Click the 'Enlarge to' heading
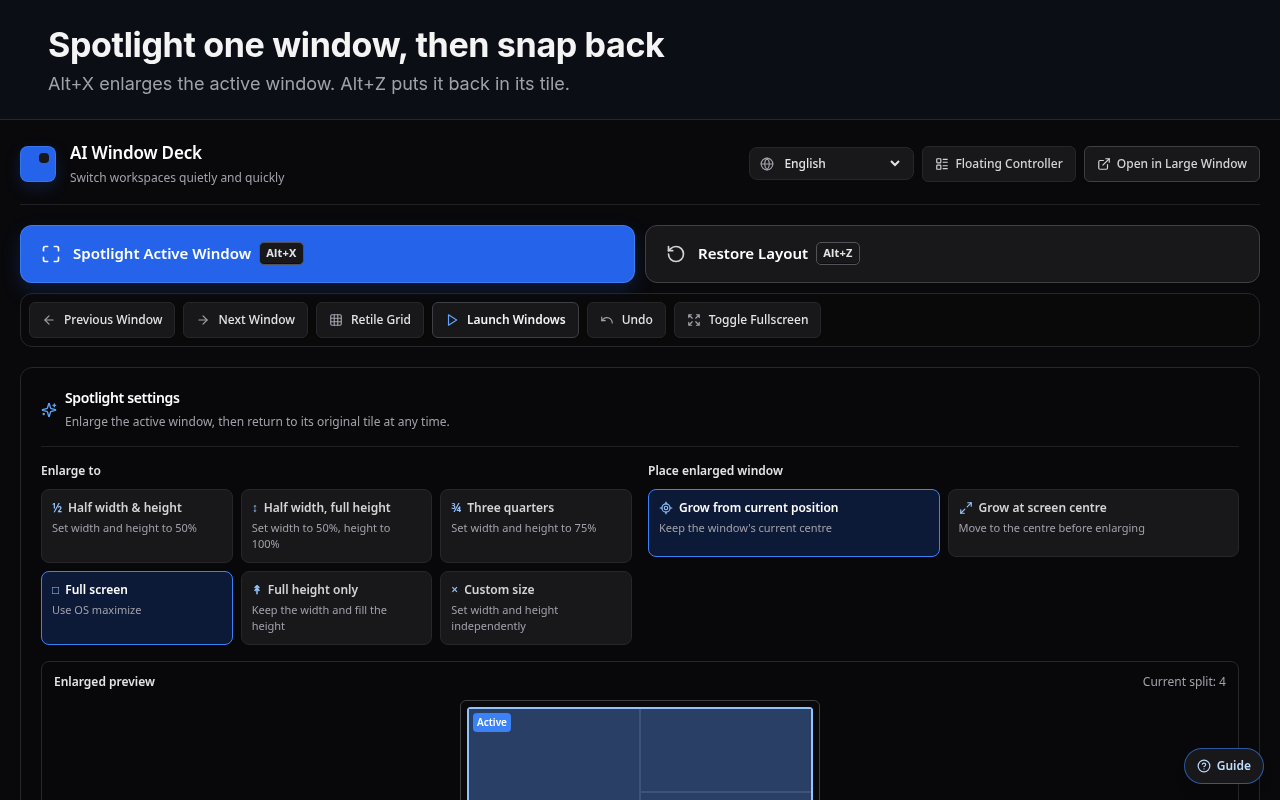 click(71, 471)
